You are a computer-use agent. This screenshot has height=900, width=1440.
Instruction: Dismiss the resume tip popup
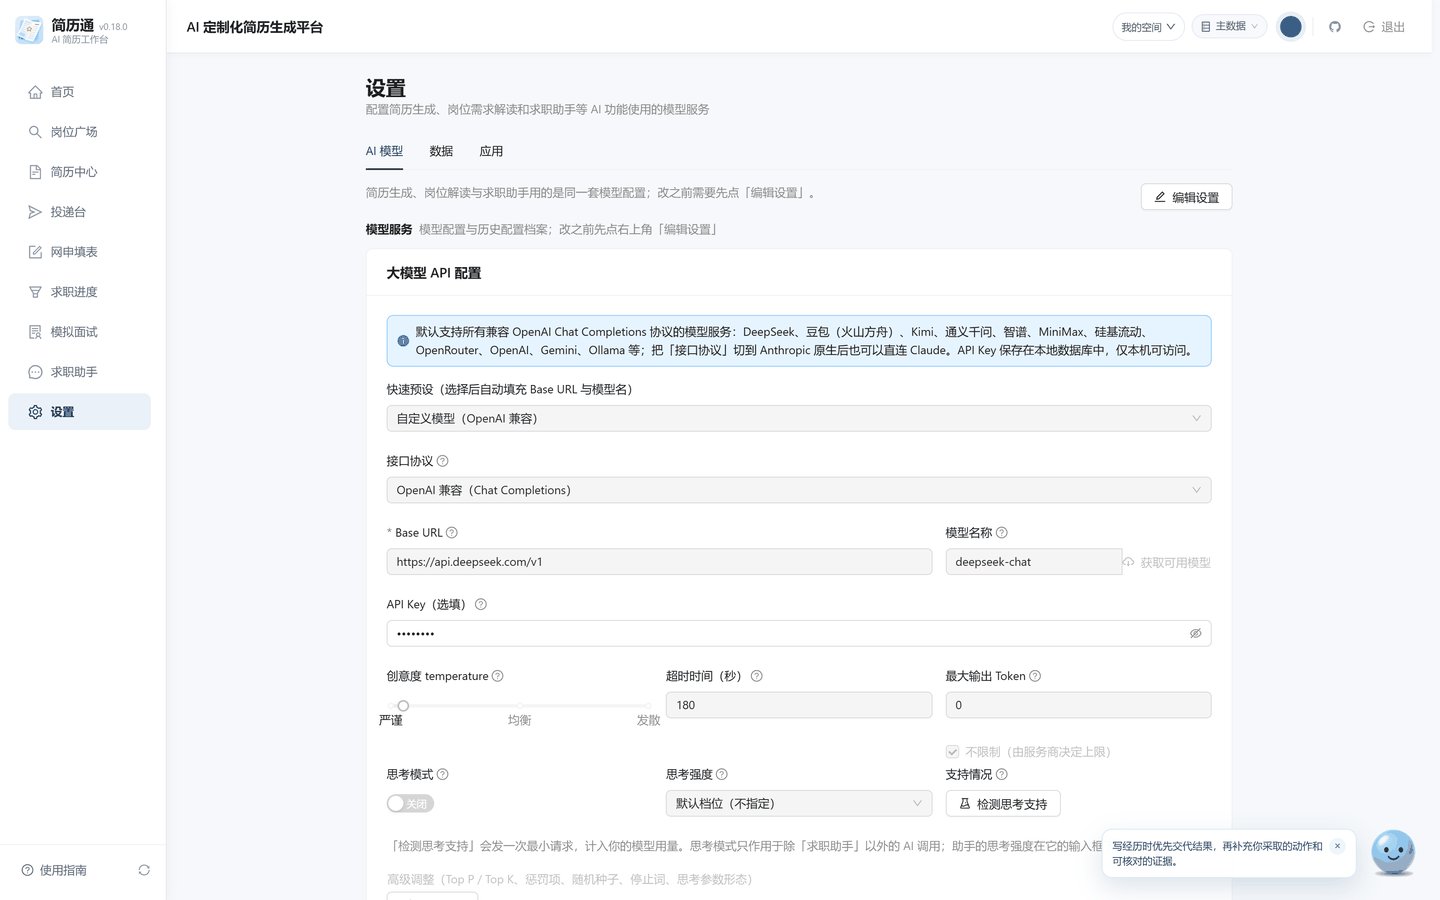1337,846
